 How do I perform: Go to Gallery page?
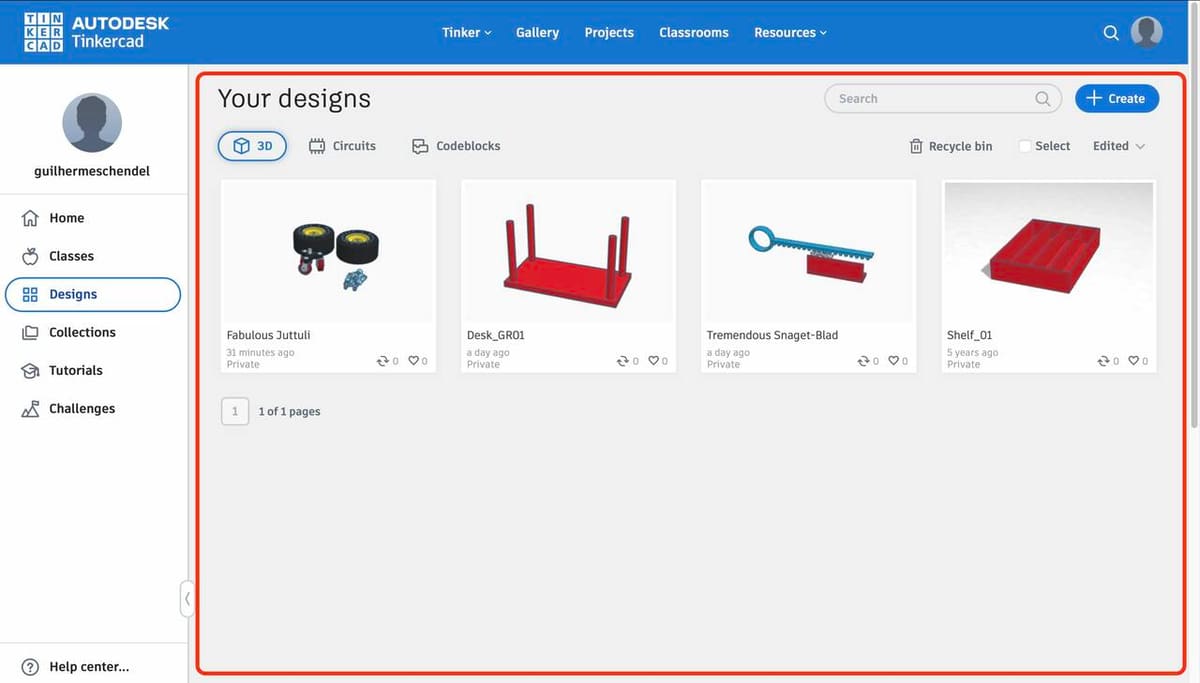click(x=537, y=33)
